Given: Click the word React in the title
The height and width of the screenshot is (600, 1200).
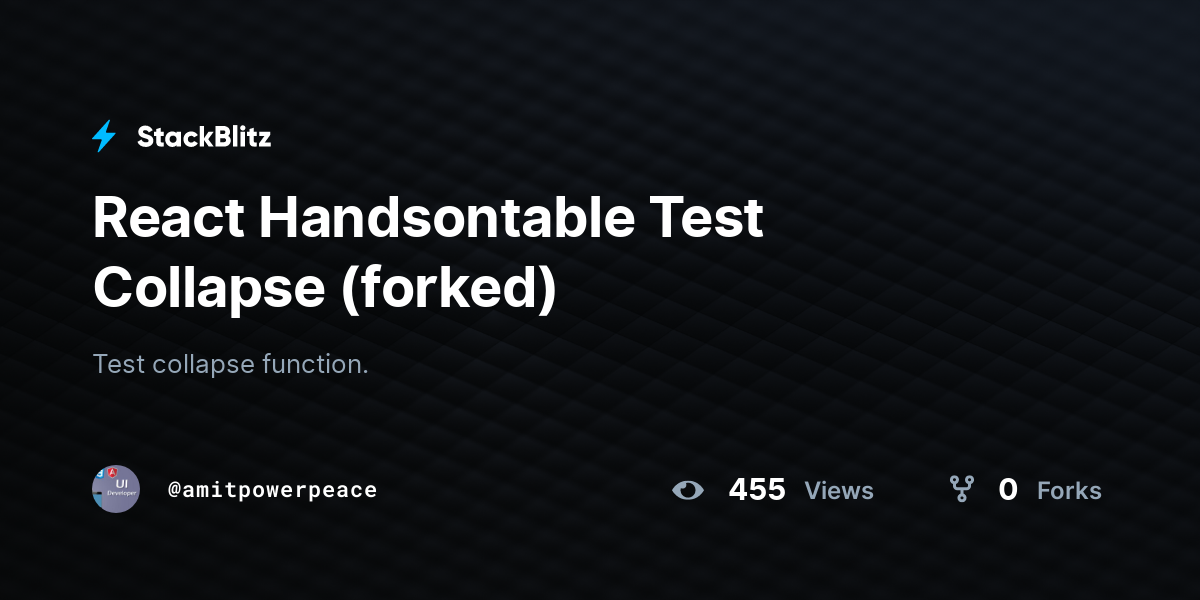Looking at the screenshot, I should (168, 217).
